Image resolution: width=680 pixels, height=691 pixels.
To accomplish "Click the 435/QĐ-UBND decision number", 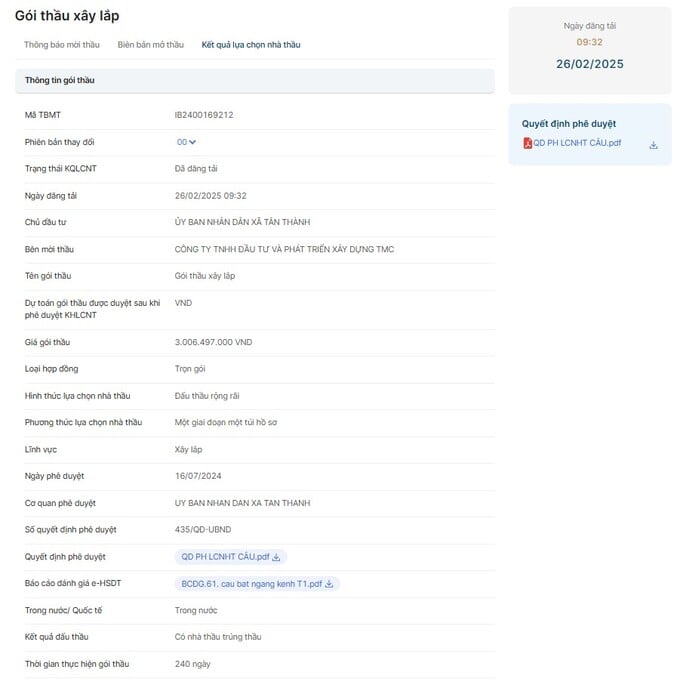I will 203,530.
